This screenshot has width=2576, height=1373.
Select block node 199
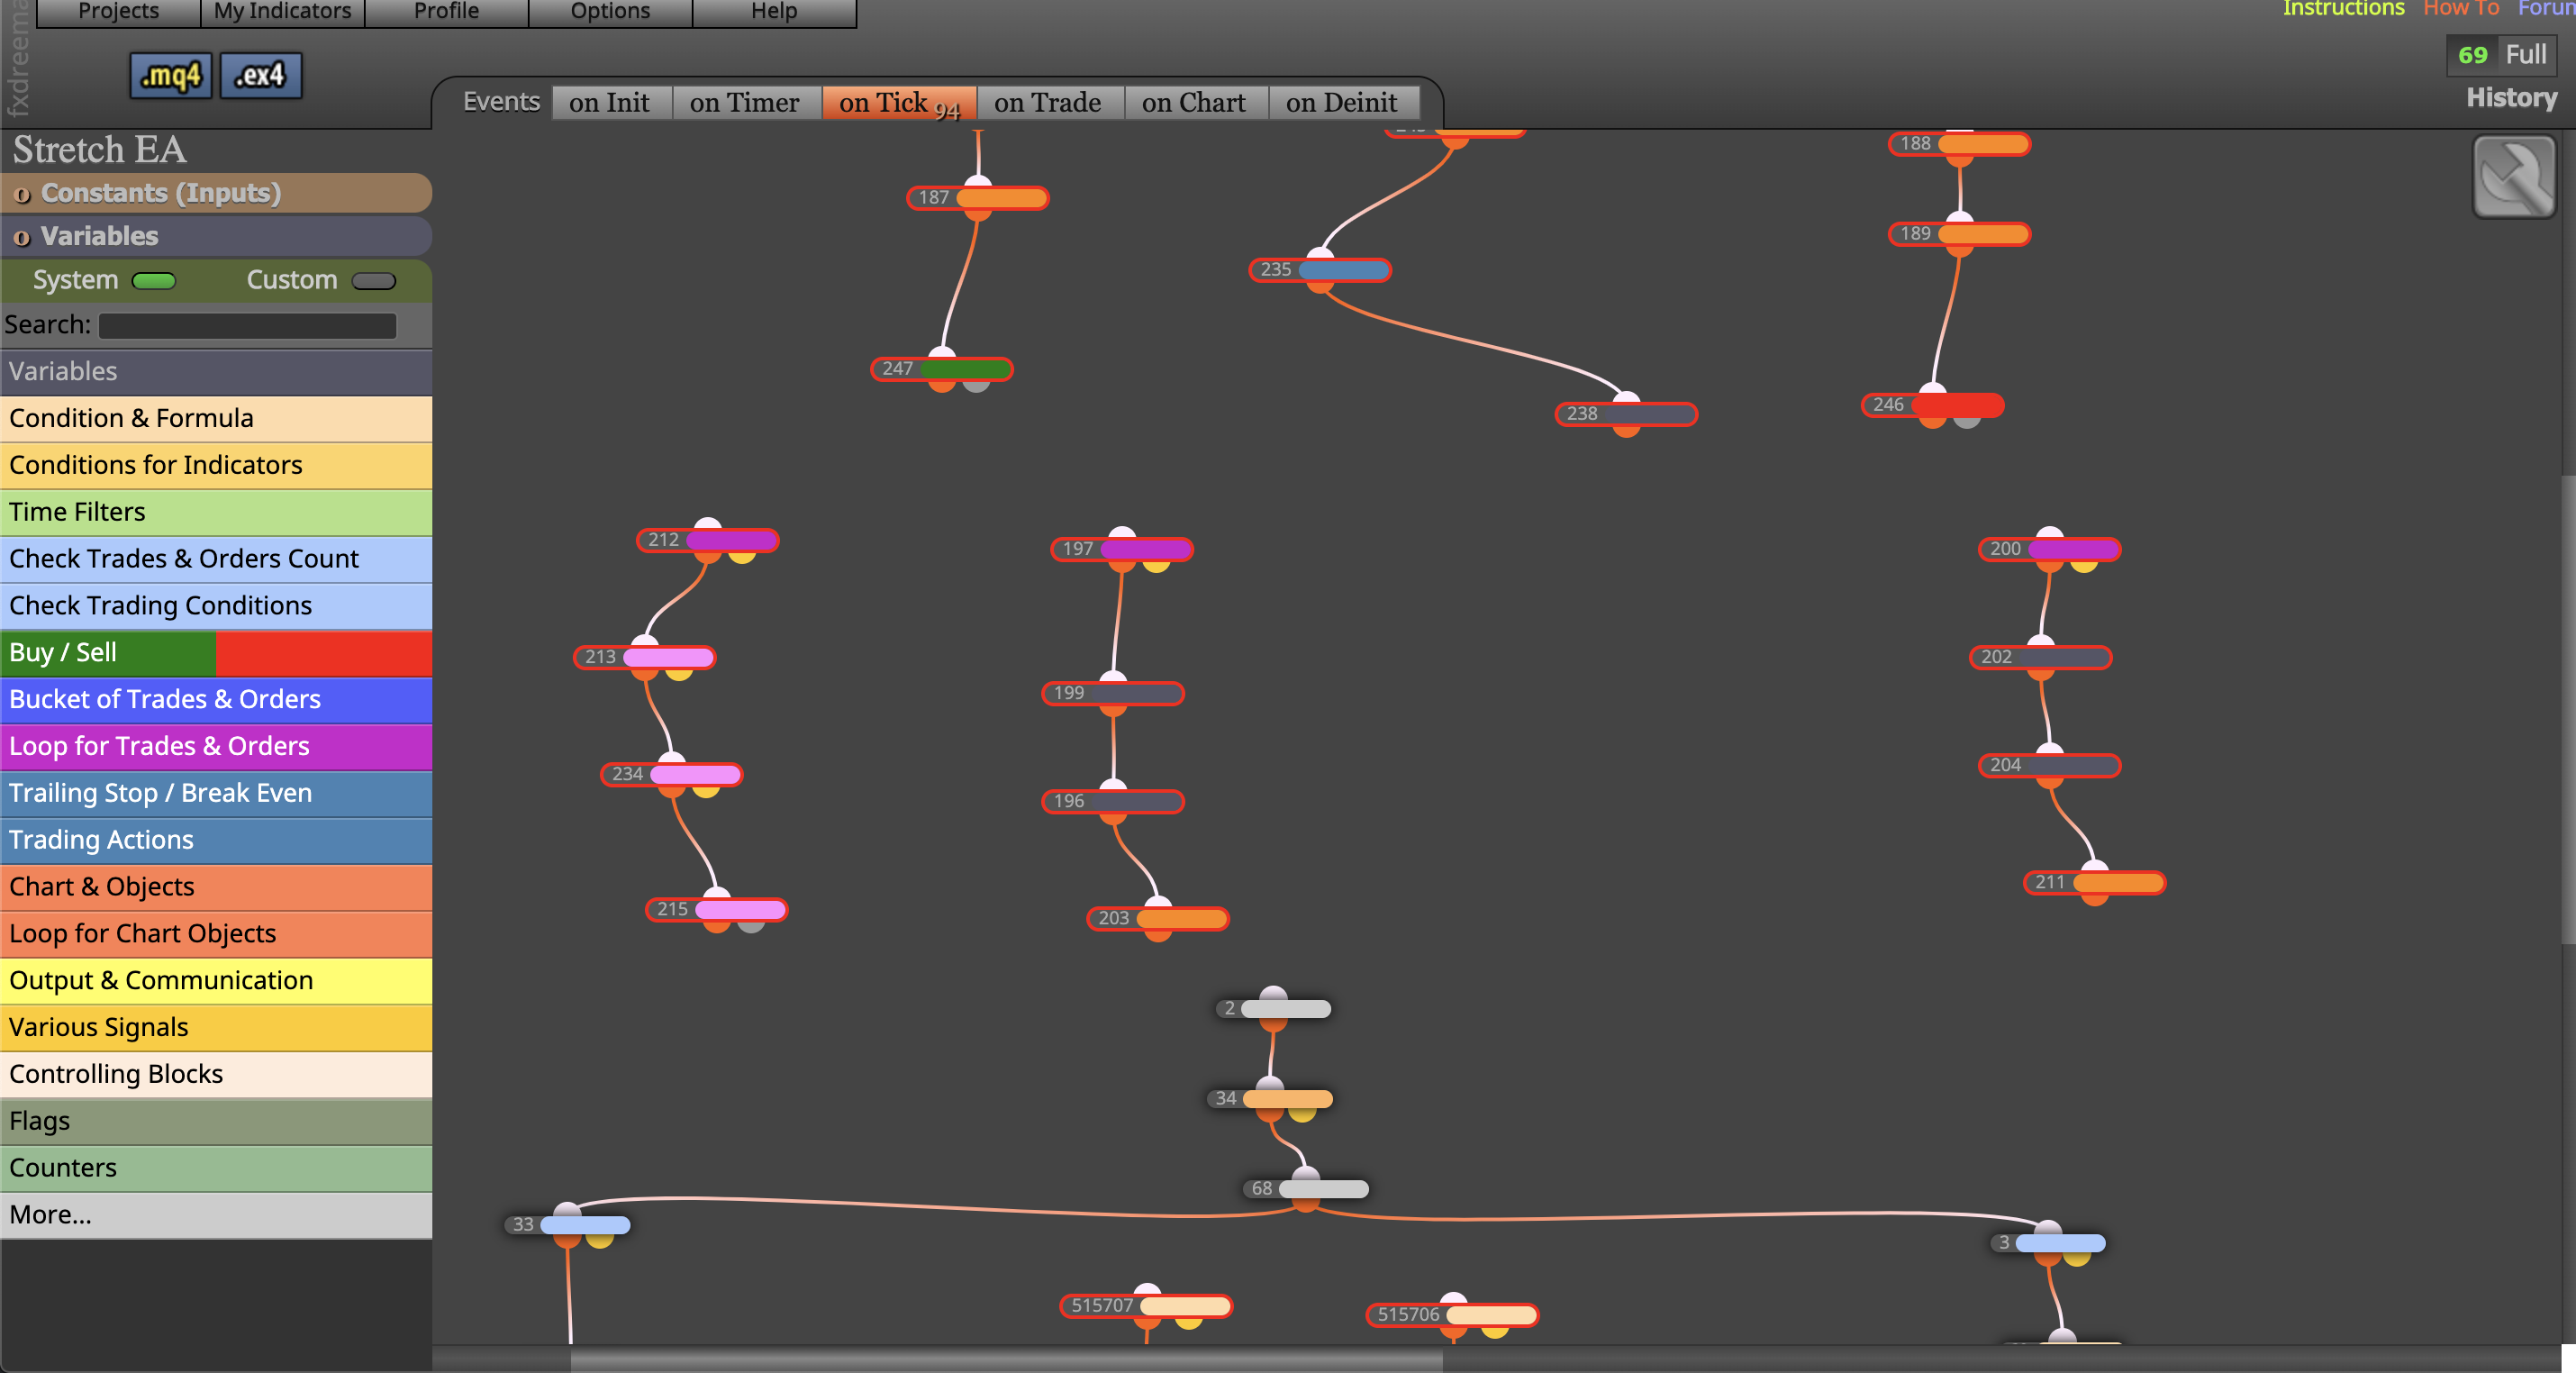[x=1113, y=693]
